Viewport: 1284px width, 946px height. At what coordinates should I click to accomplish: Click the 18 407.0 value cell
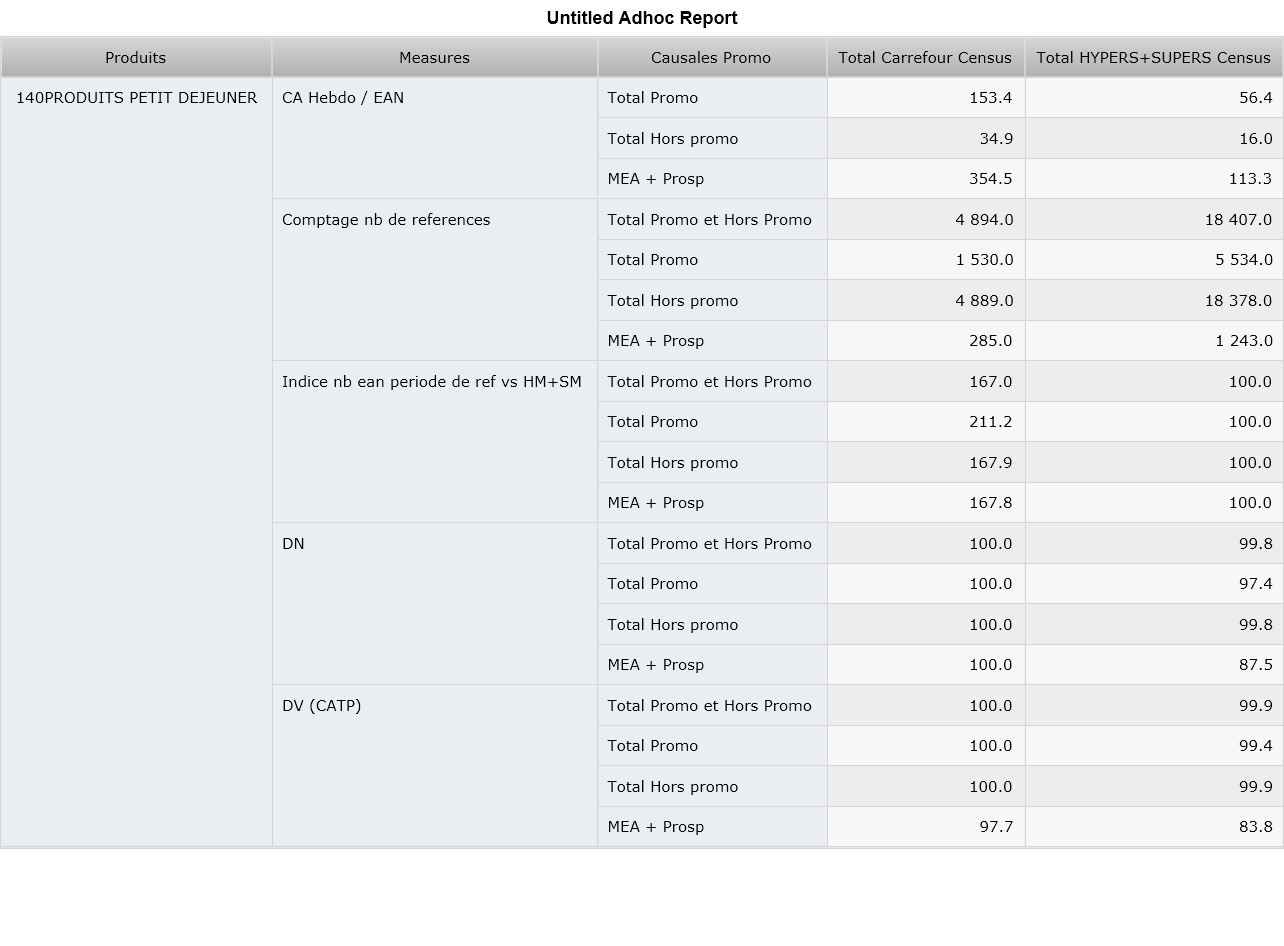(1155, 219)
